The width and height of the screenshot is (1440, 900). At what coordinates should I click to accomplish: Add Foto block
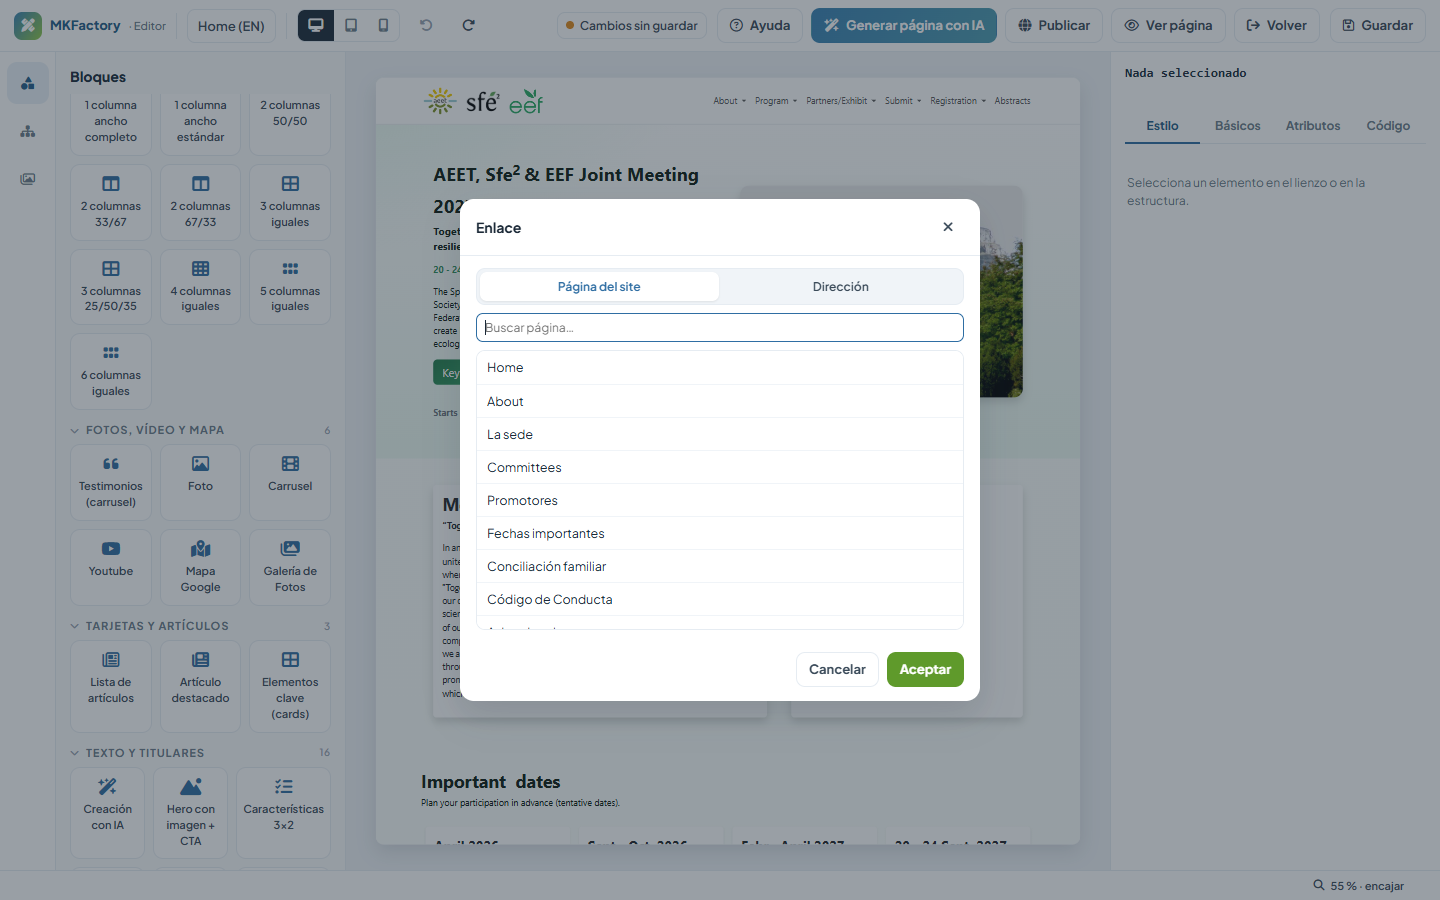200,482
